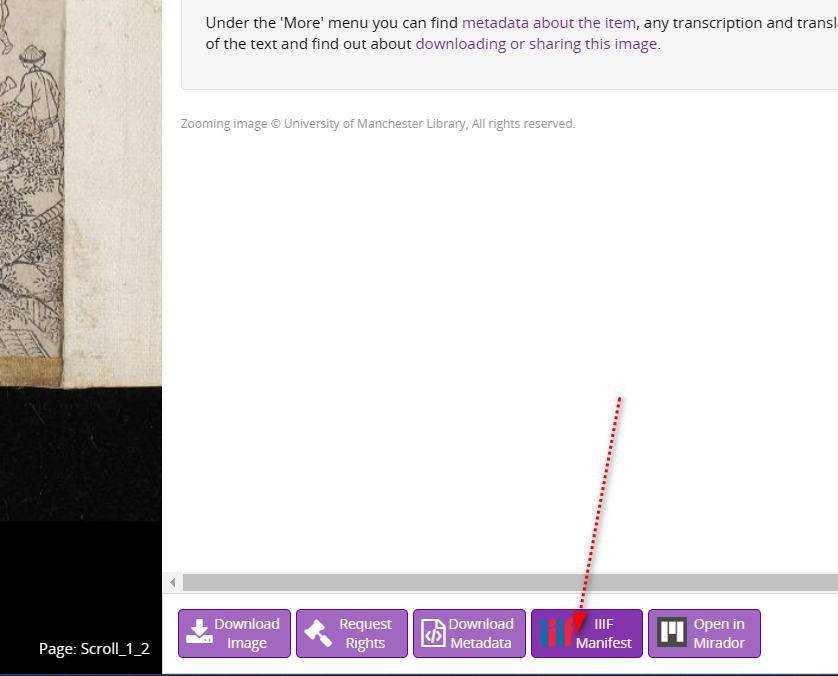Click the gavel icon for Request Rights
The width and height of the screenshot is (838, 676).
tap(317, 633)
